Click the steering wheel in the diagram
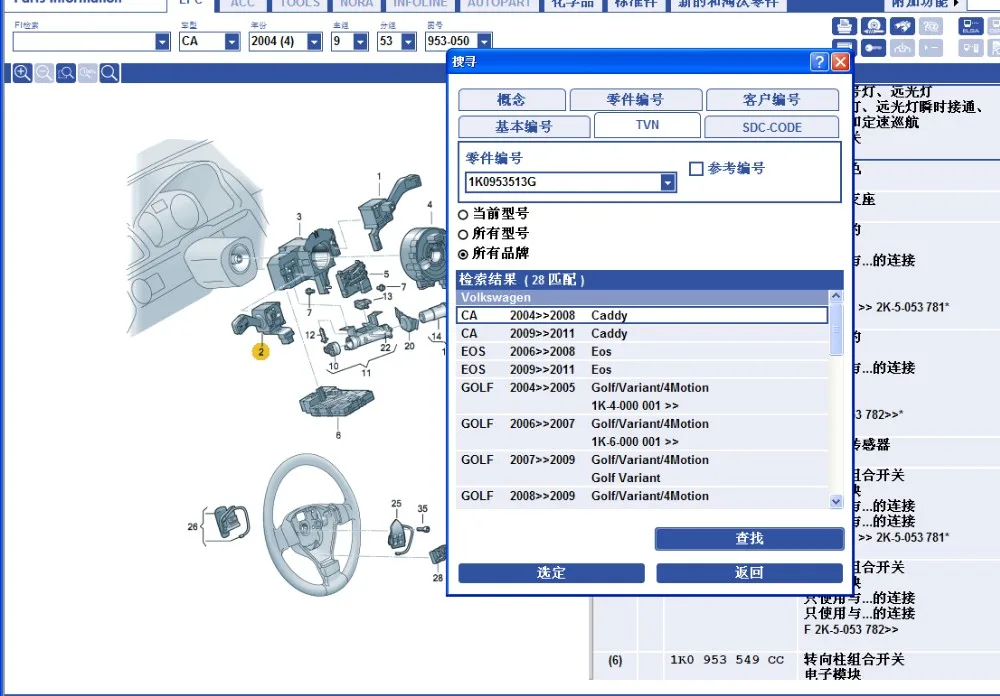 pyautogui.click(x=312, y=524)
